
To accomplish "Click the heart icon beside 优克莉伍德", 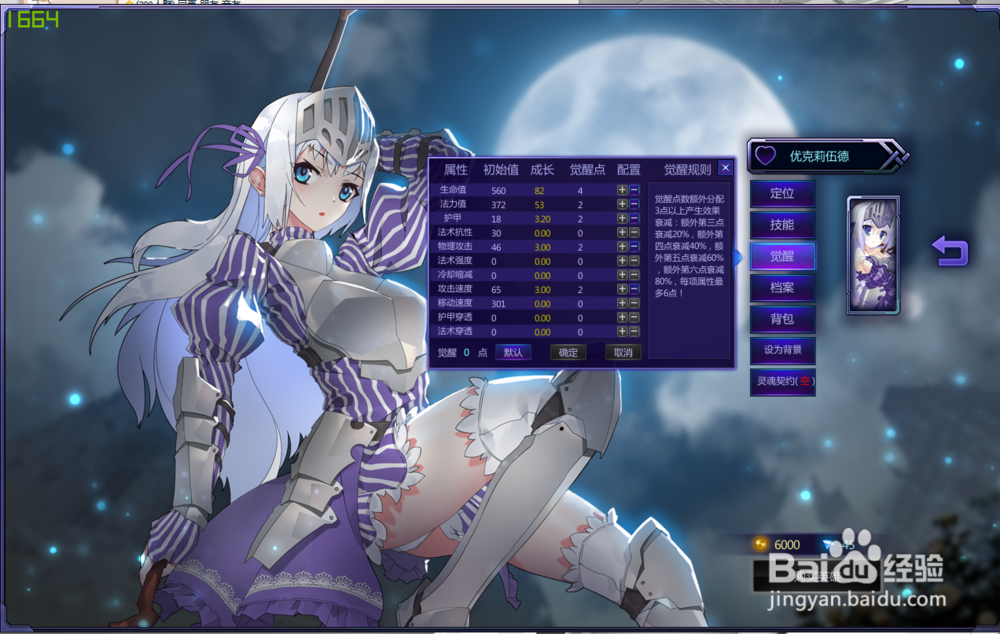I will coord(765,156).
